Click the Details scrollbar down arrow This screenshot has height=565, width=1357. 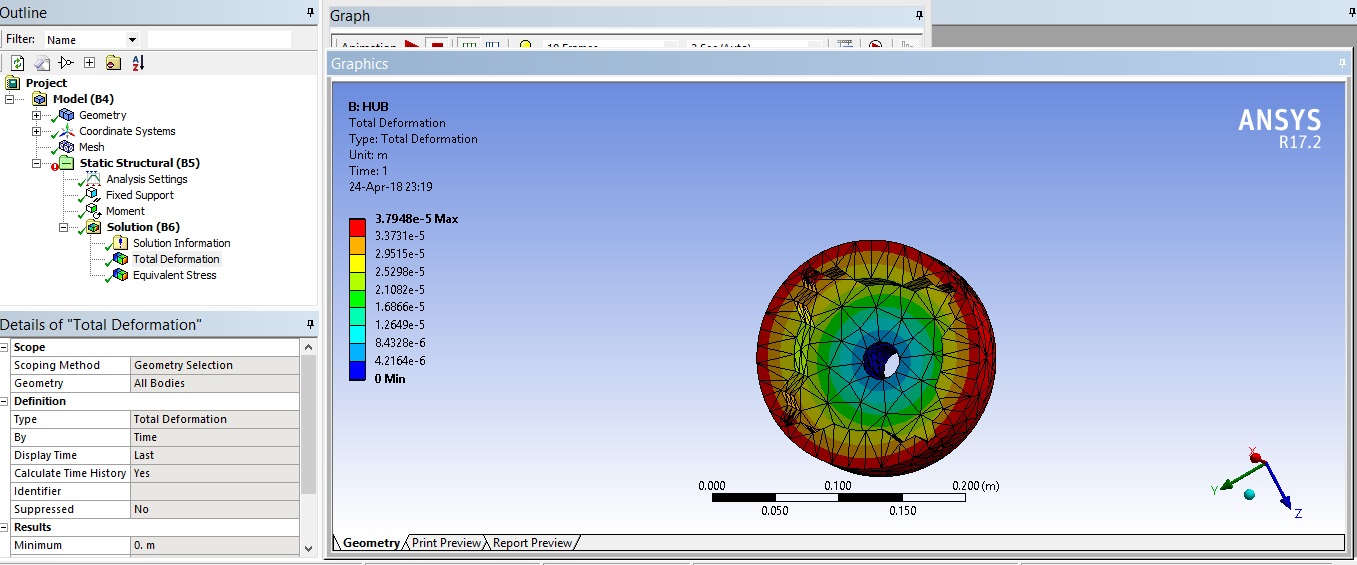click(308, 547)
